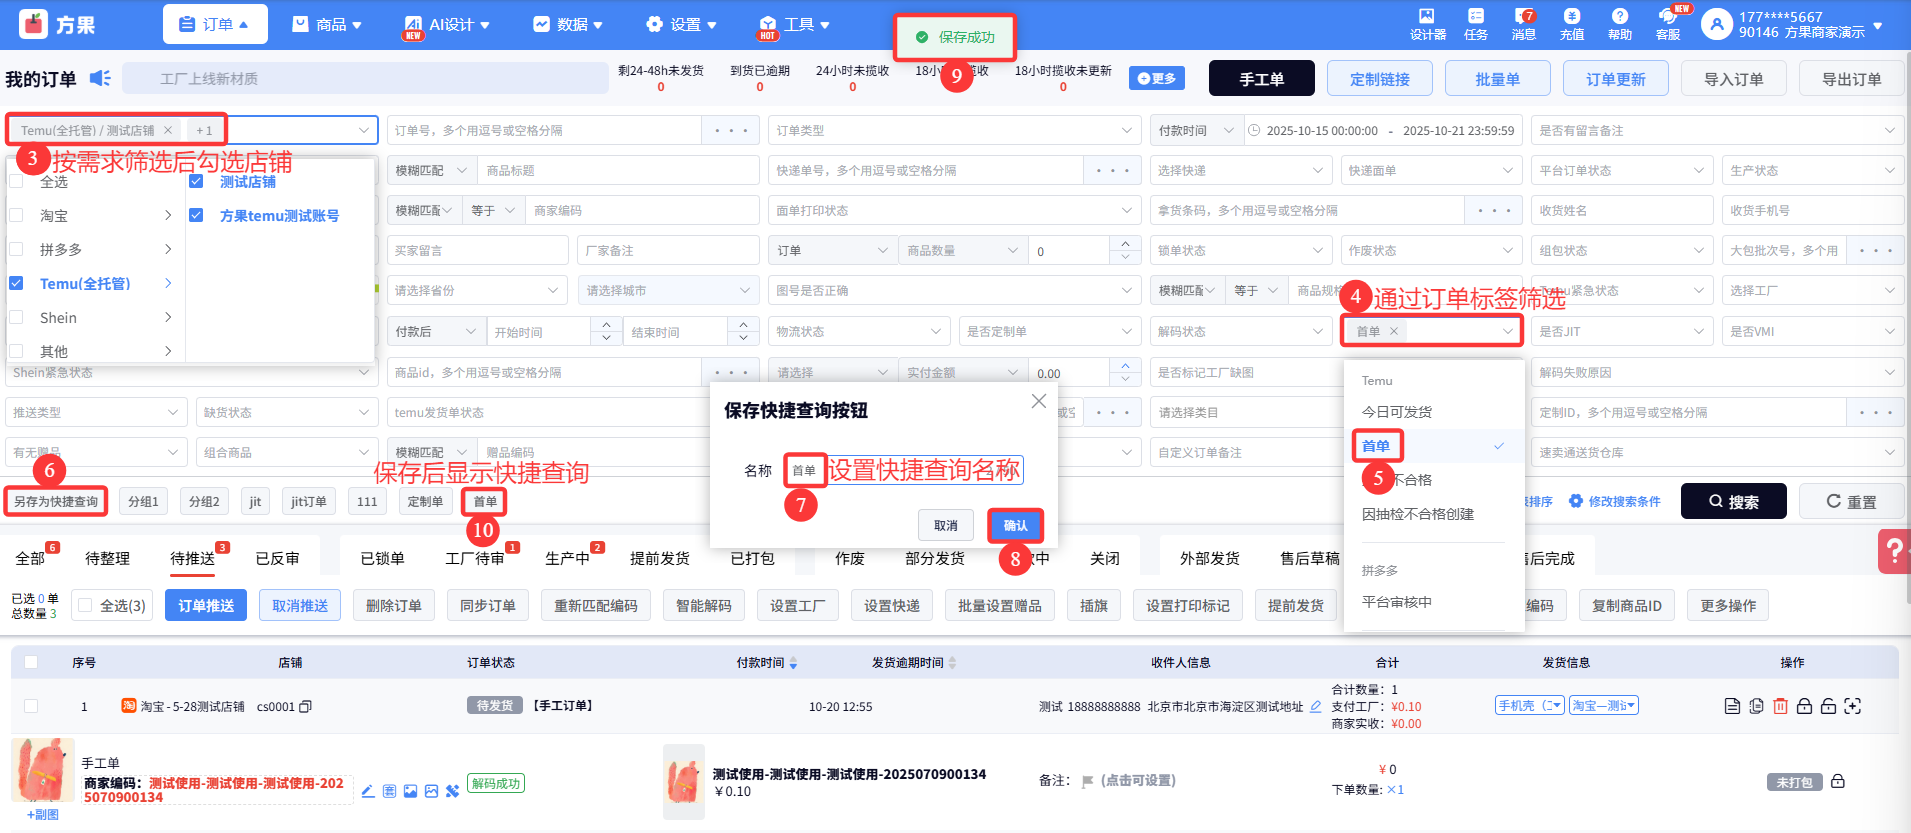The width and height of the screenshot is (1911, 833).
Task: Uncheck the 测试店铺 store checkbox
Action: tap(196, 181)
